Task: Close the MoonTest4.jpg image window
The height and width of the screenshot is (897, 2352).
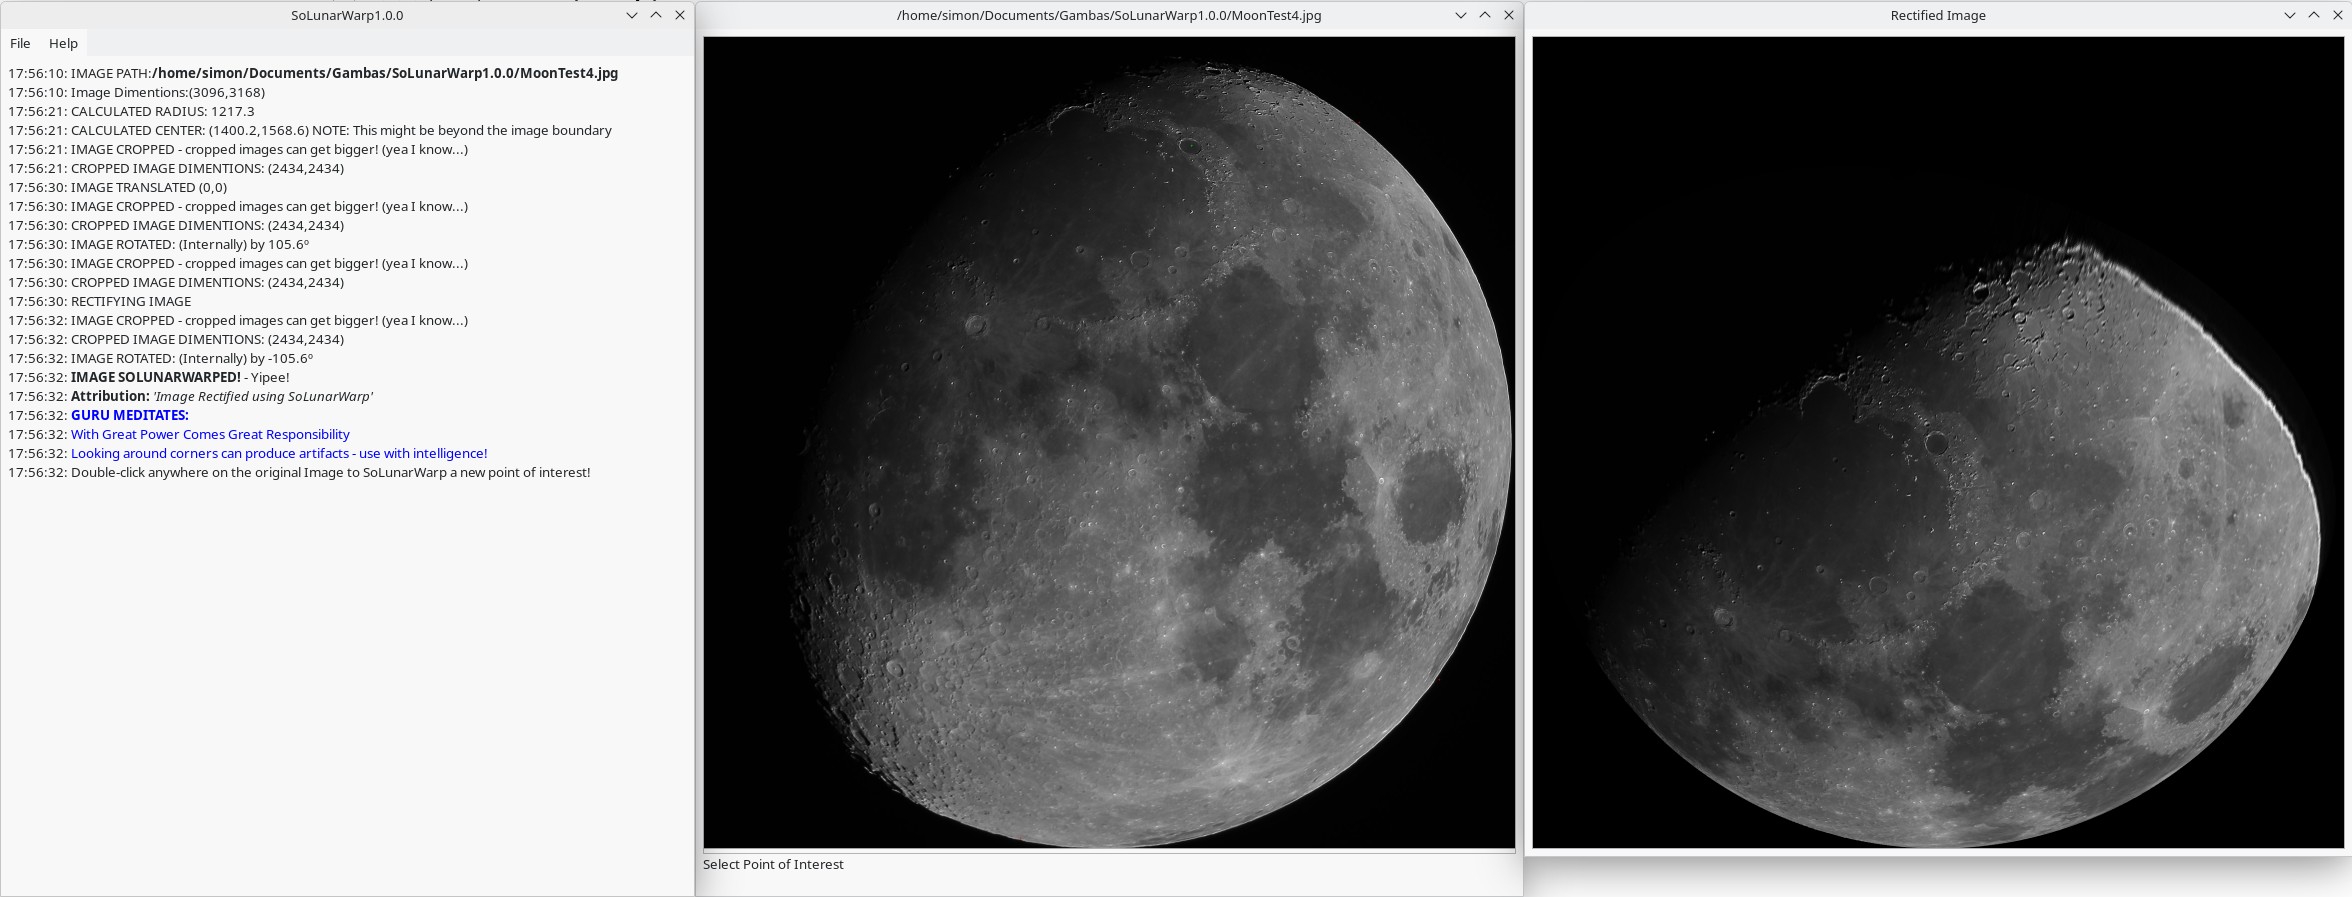Action: coord(1509,15)
